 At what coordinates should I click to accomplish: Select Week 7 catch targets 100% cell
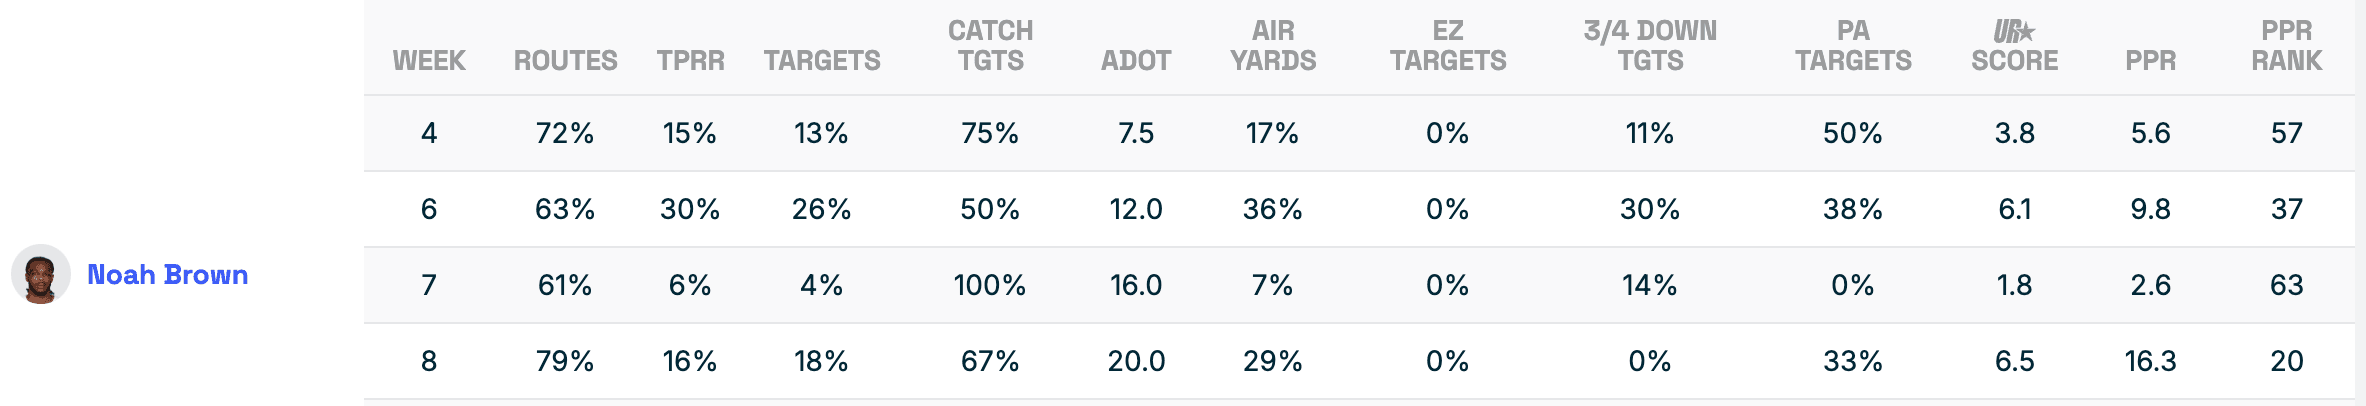click(990, 285)
